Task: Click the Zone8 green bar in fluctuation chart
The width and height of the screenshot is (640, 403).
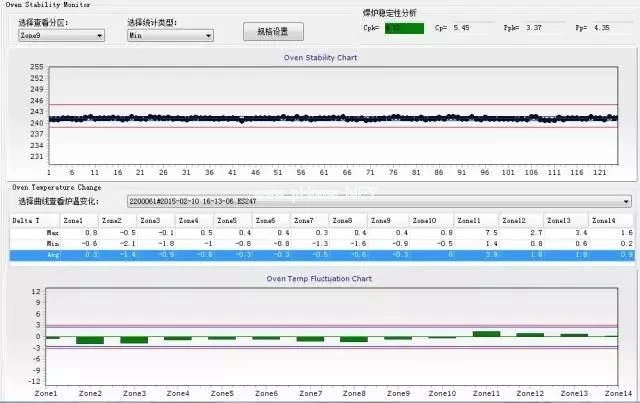Action: 354,339
